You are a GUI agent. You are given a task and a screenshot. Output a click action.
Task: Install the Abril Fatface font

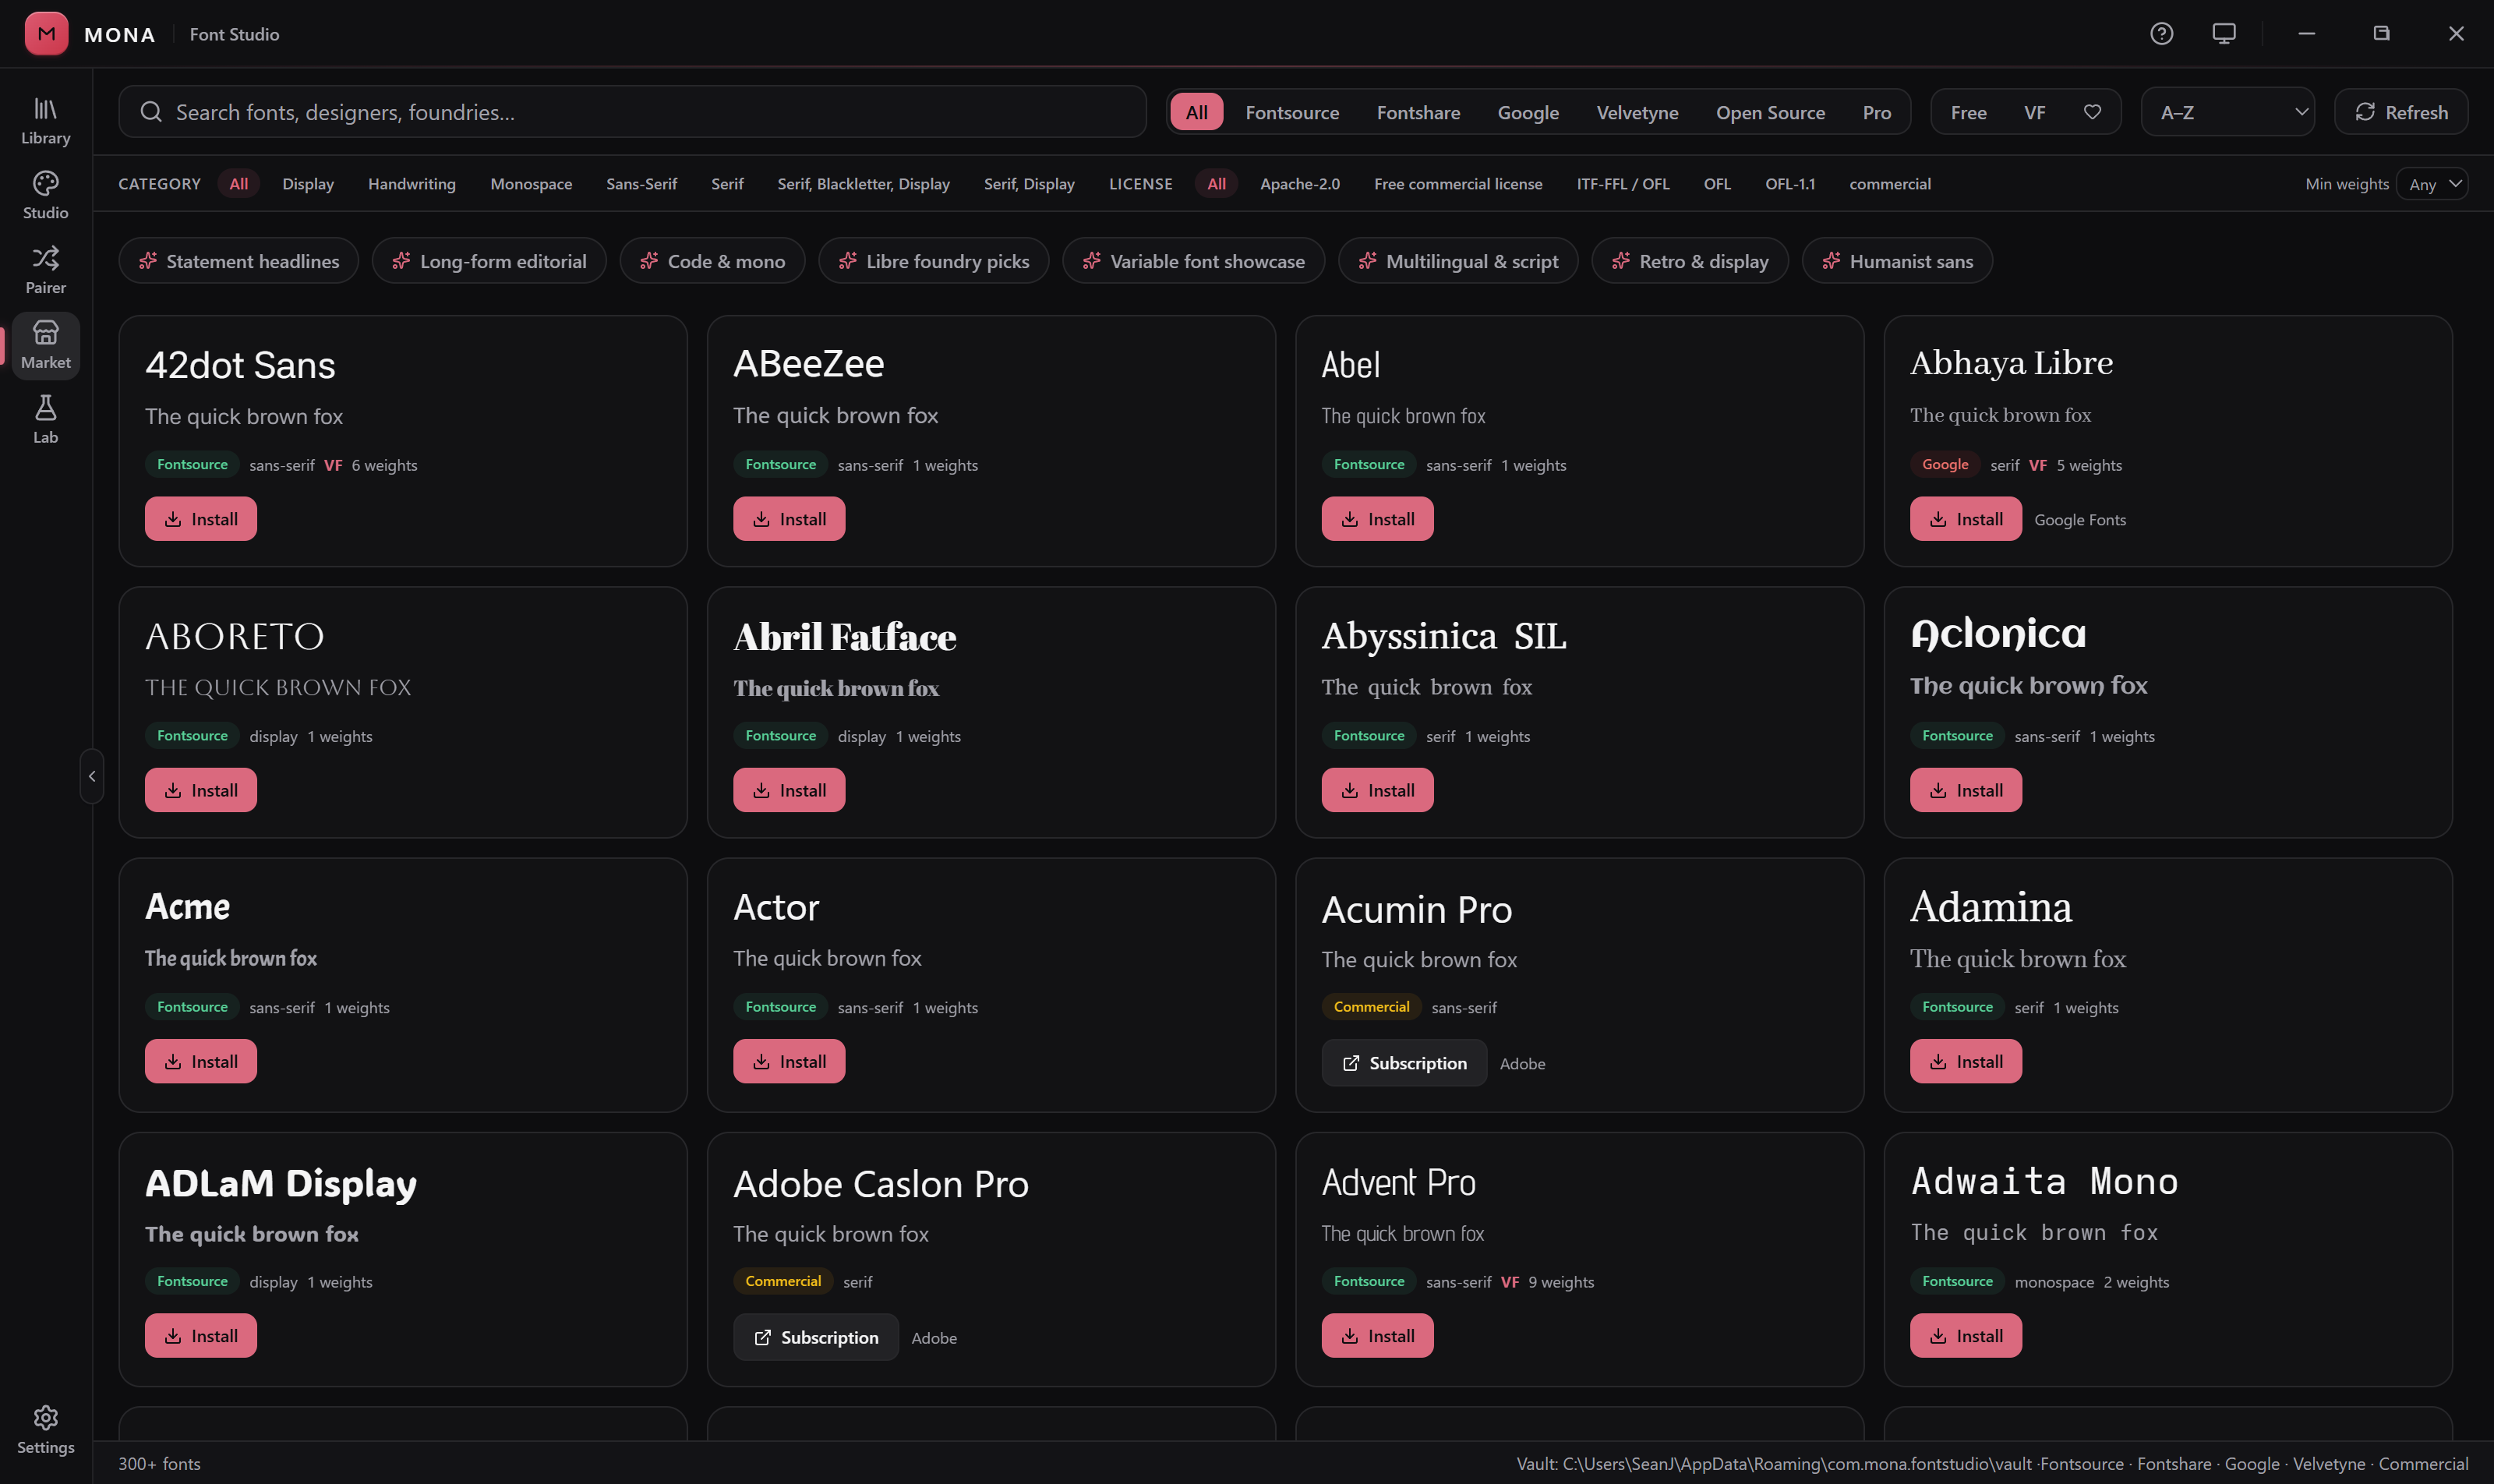click(x=788, y=790)
